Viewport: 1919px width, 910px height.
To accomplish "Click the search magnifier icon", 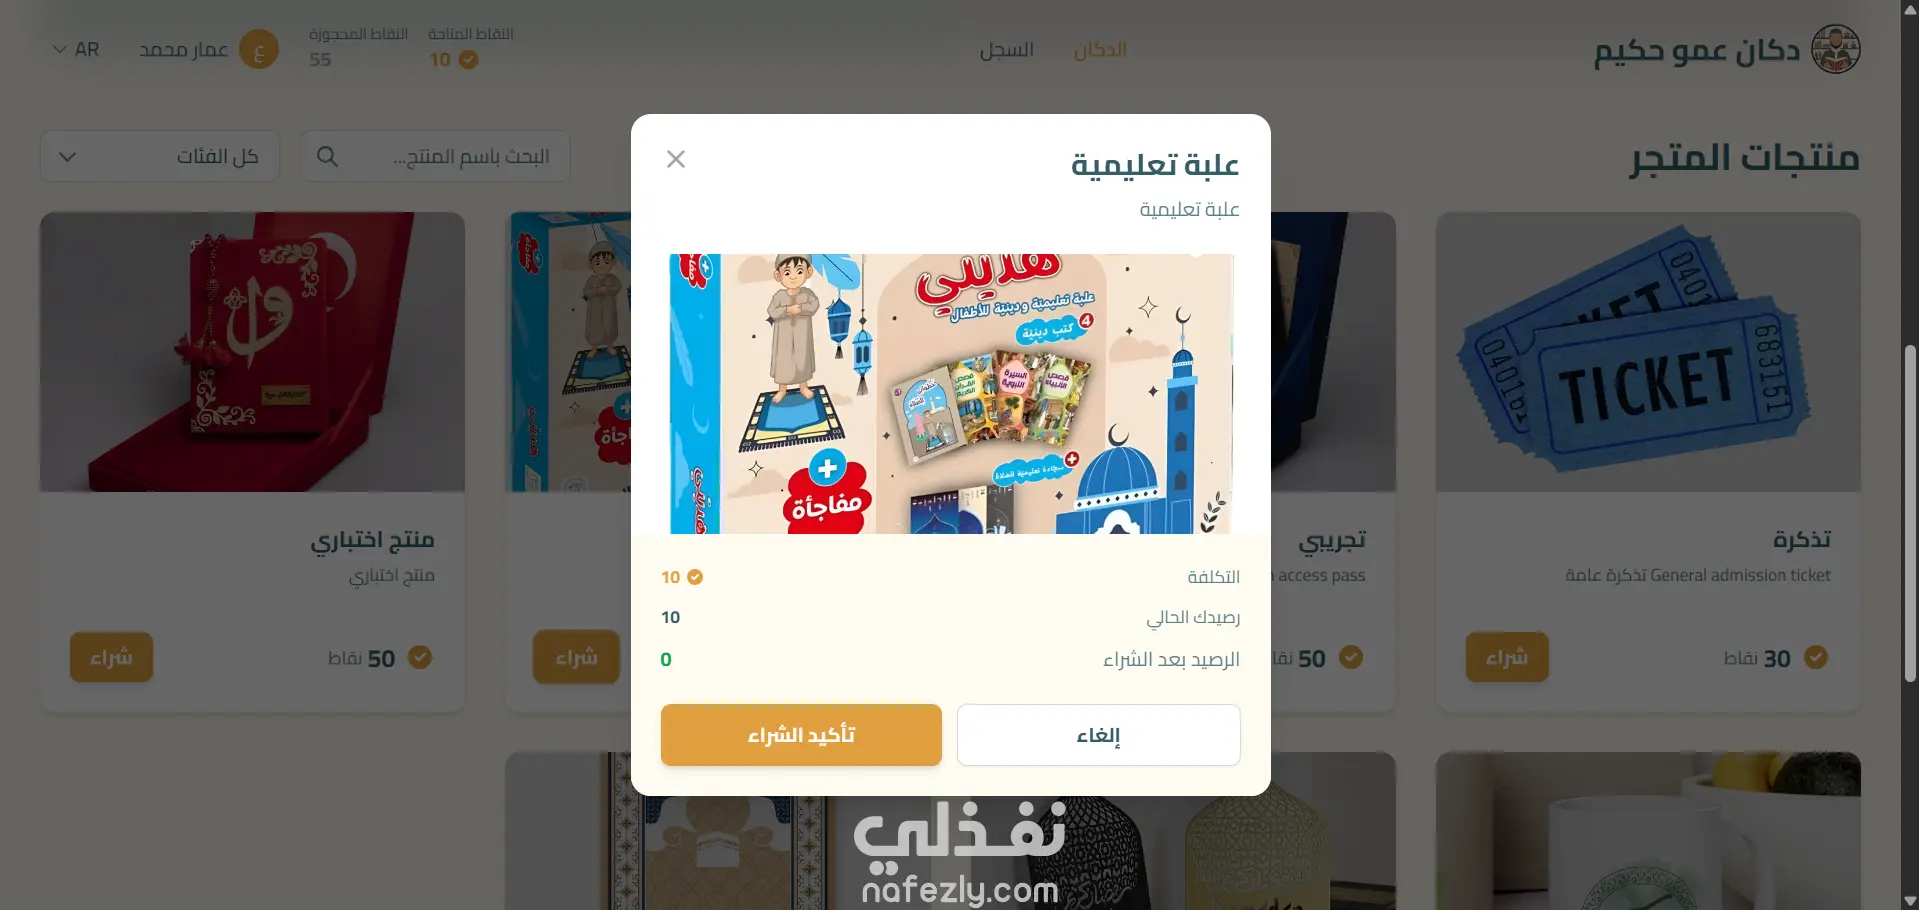I will 327,157.
